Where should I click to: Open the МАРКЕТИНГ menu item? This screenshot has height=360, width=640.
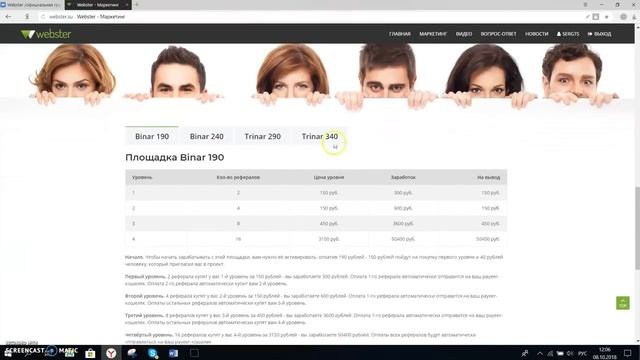[x=433, y=34]
